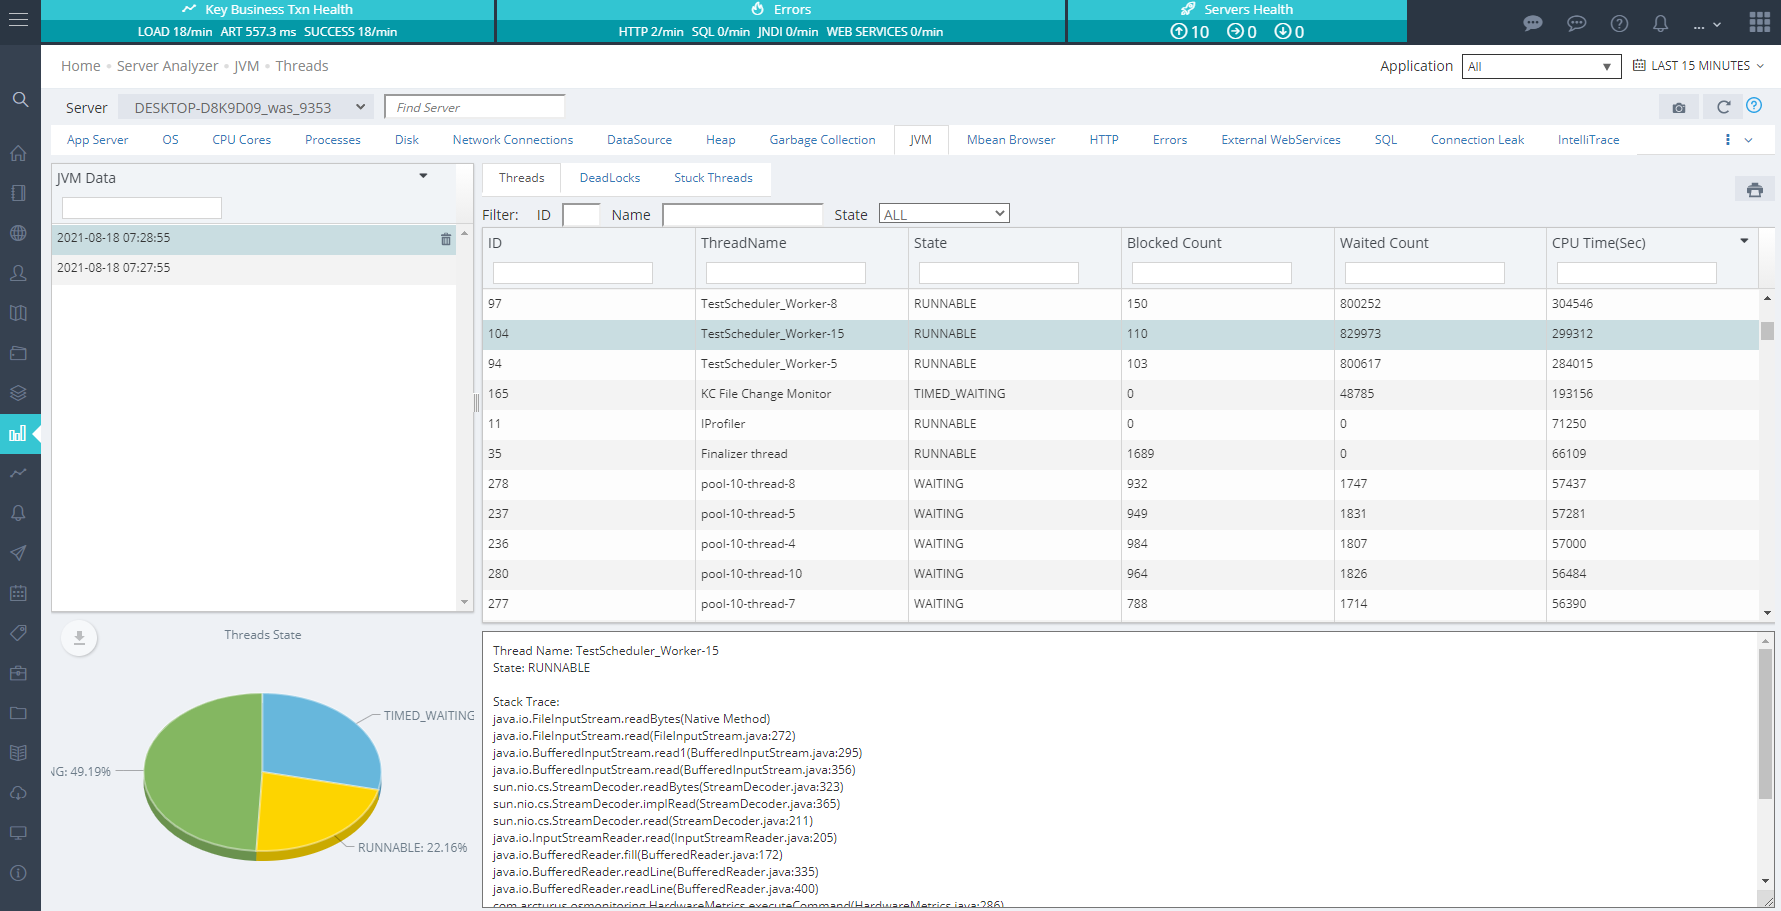Open the line graph icon in sidebar
The width and height of the screenshot is (1781, 911).
pyautogui.click(x=18, y=473)
